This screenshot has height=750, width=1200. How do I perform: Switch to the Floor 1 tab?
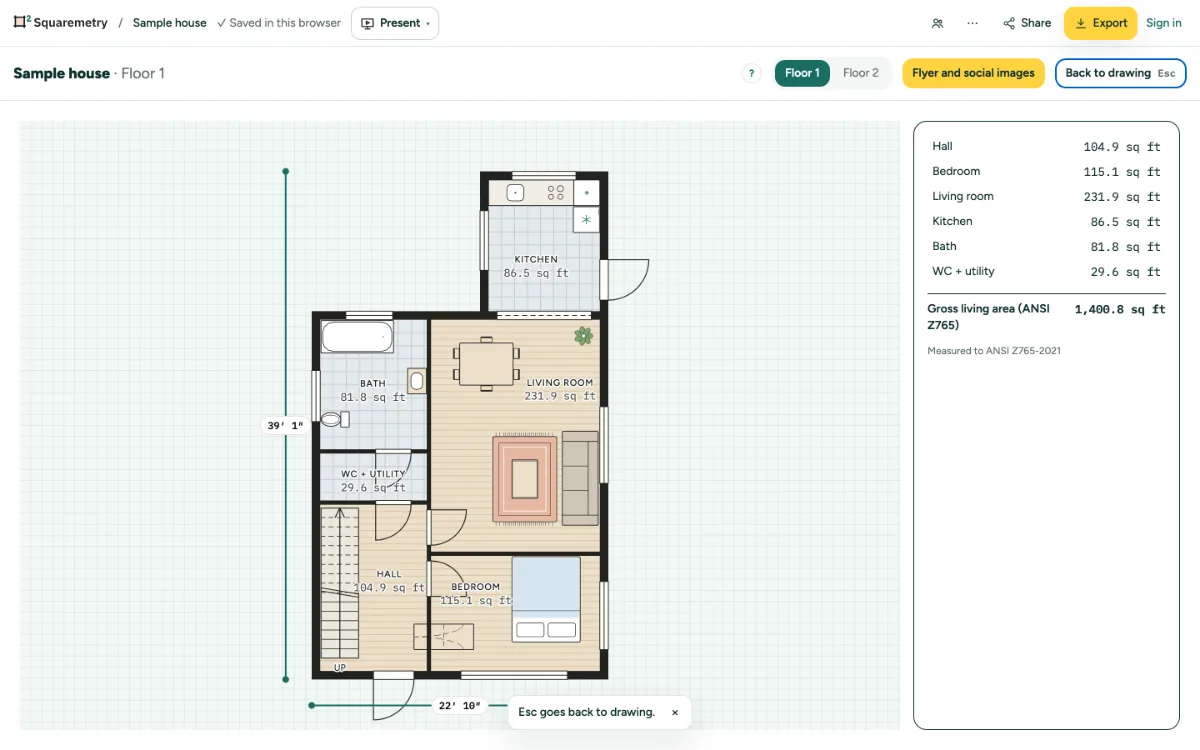click(802, 73)
